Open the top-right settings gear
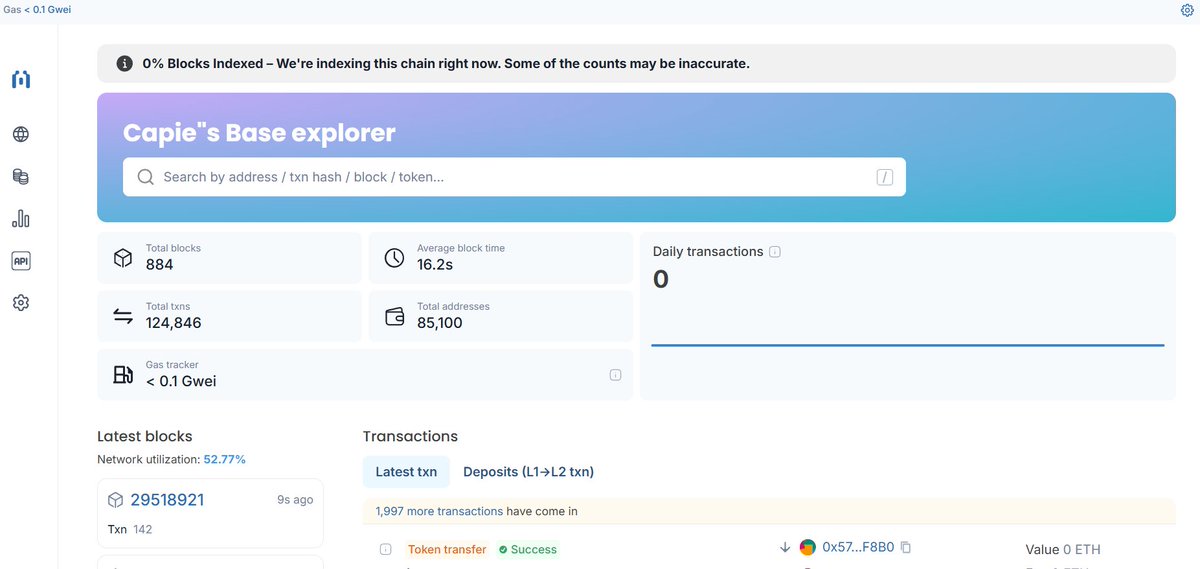 tap(1188, 10)
